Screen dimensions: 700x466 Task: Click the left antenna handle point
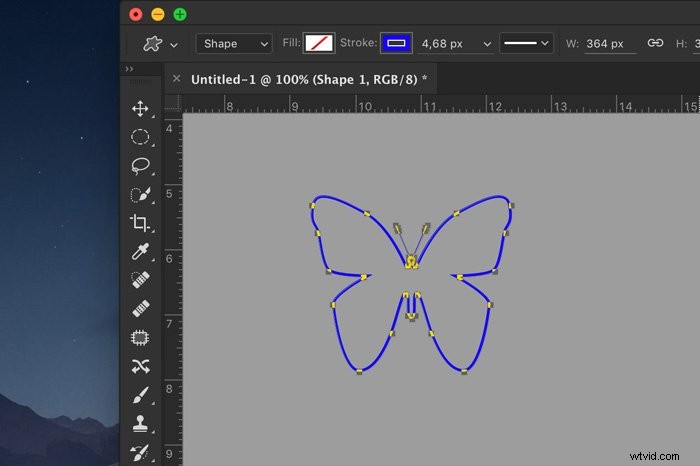tap(396, 229)
